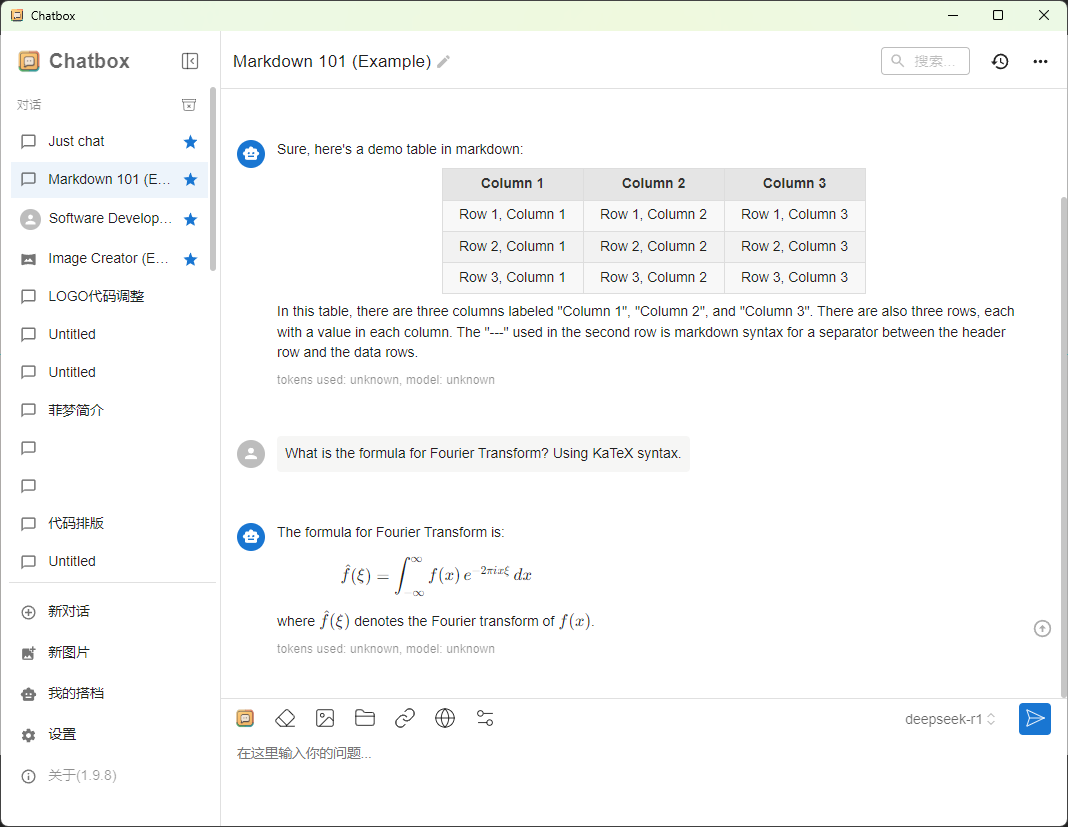This screenshot has height=827, width=1068.
Task: Click the 搜索 search field
Action: (x=925, y=61)
